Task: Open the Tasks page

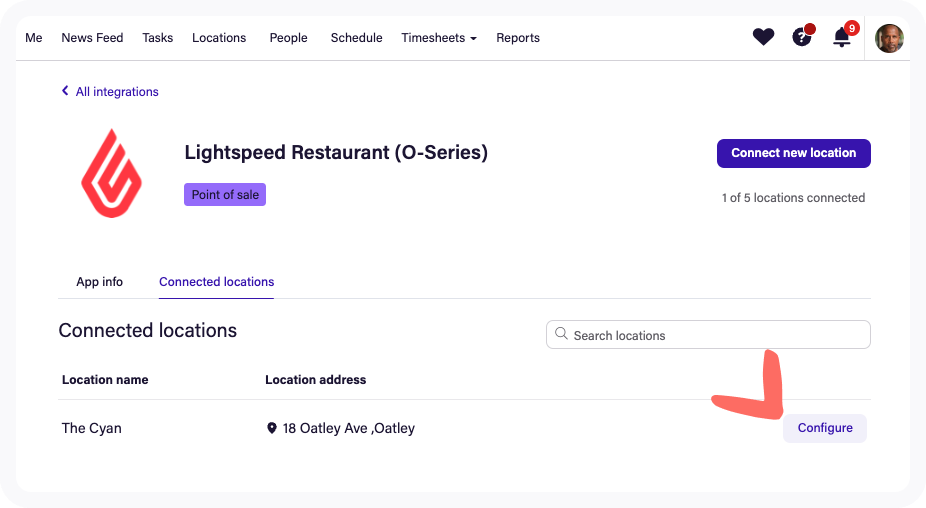Action: 158,38
